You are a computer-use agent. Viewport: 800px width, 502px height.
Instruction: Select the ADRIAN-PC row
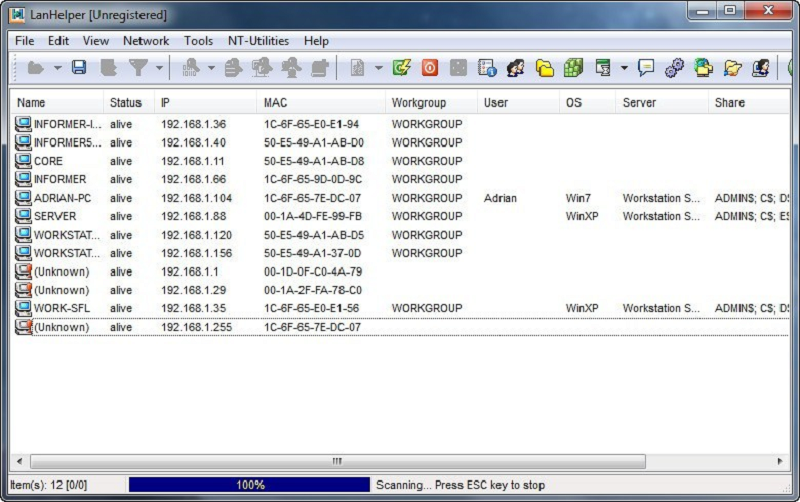click(x=62, y=198)
